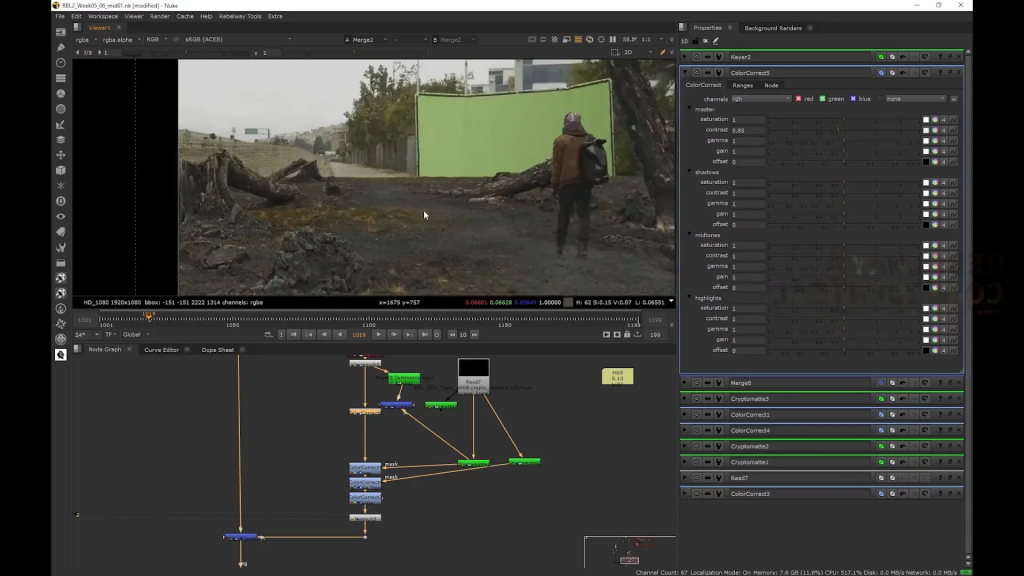
Task: Switch to the Curve Editor tab
Action: point(161,349)
